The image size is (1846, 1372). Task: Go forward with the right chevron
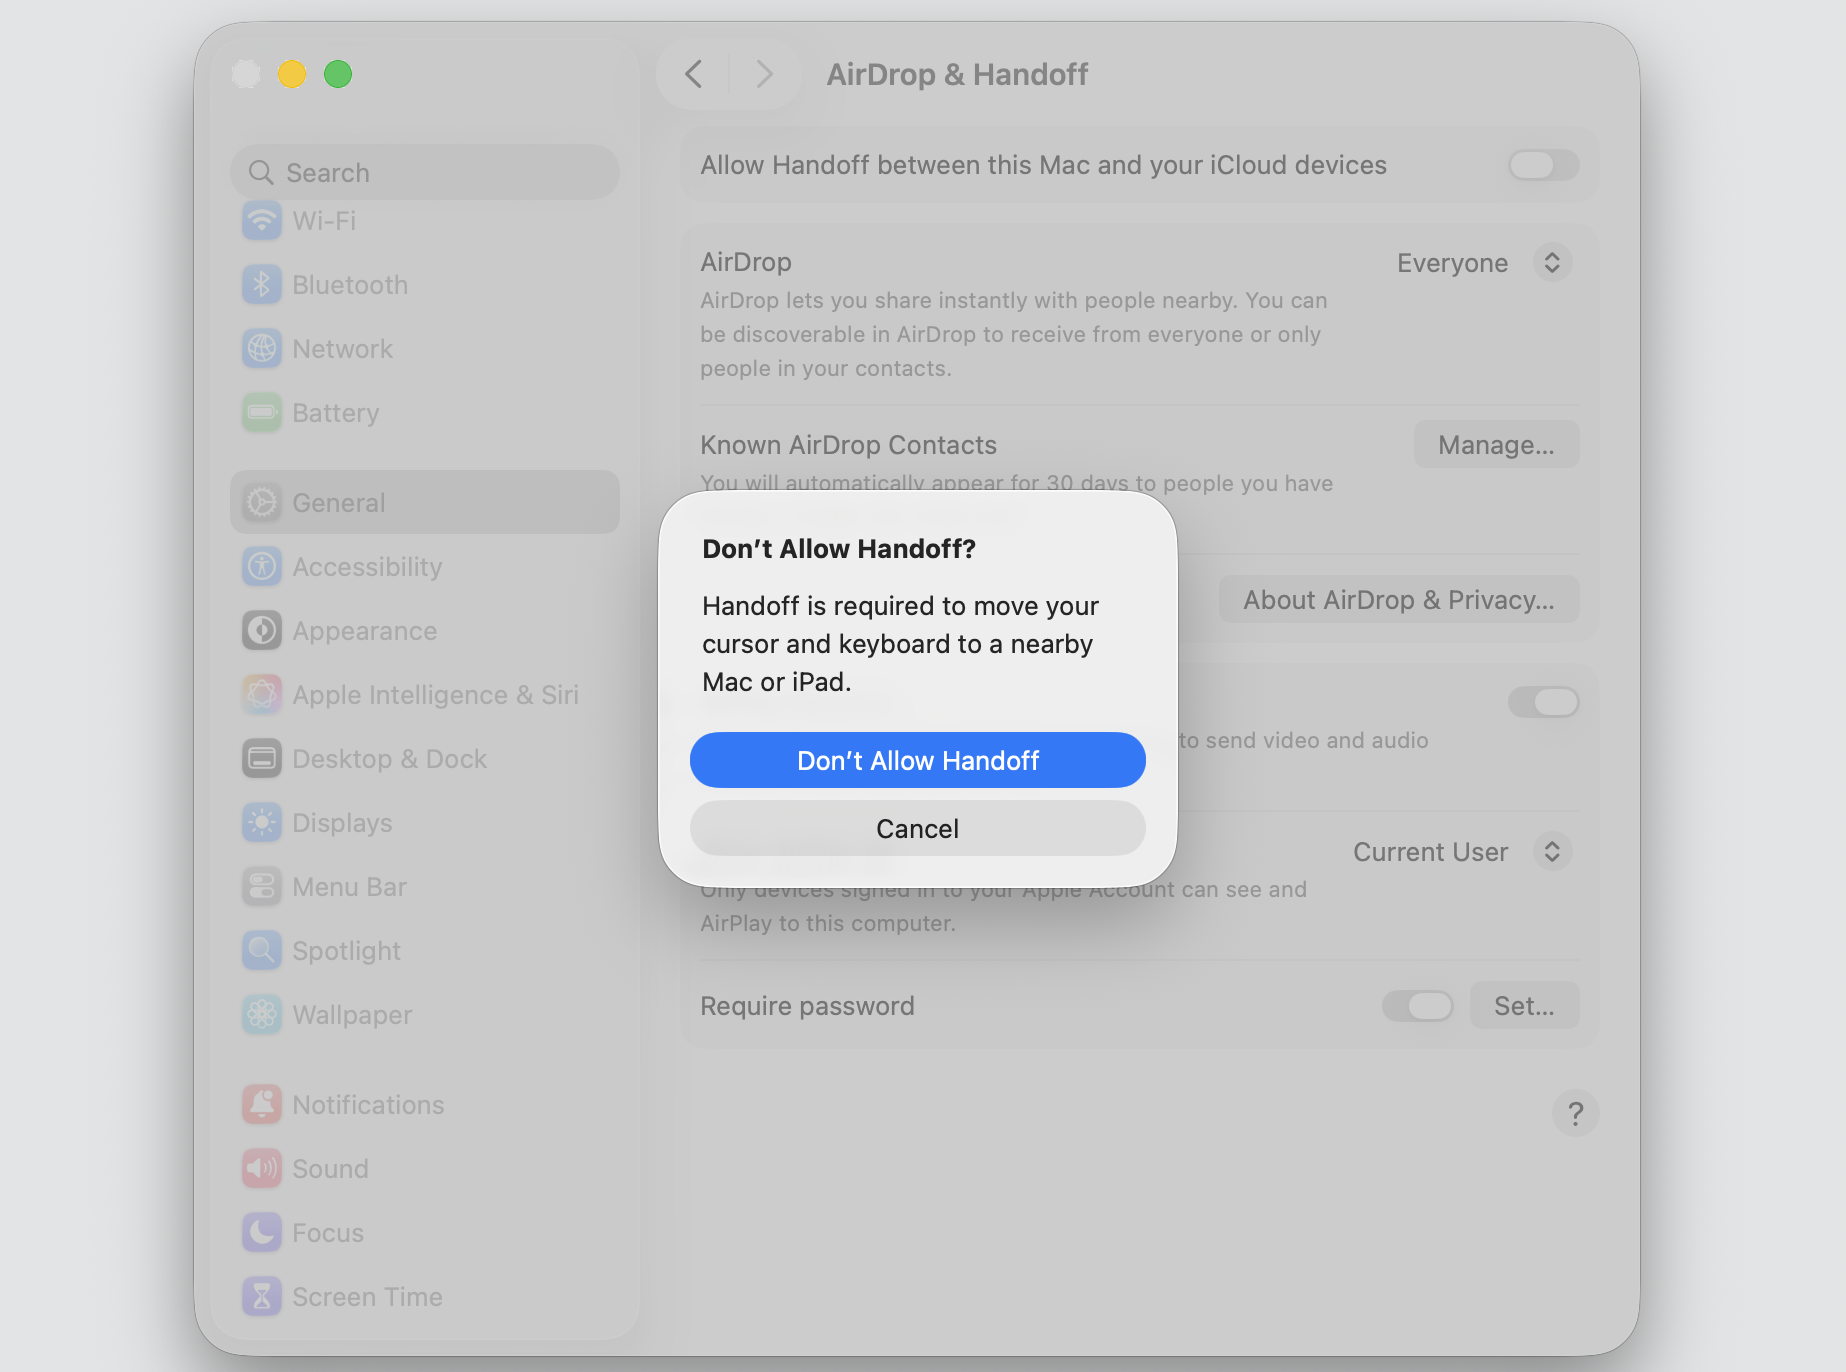coord(765,74)
